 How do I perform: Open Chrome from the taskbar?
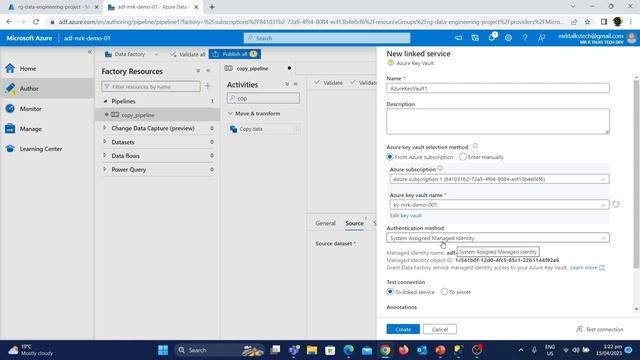point(385,350)
